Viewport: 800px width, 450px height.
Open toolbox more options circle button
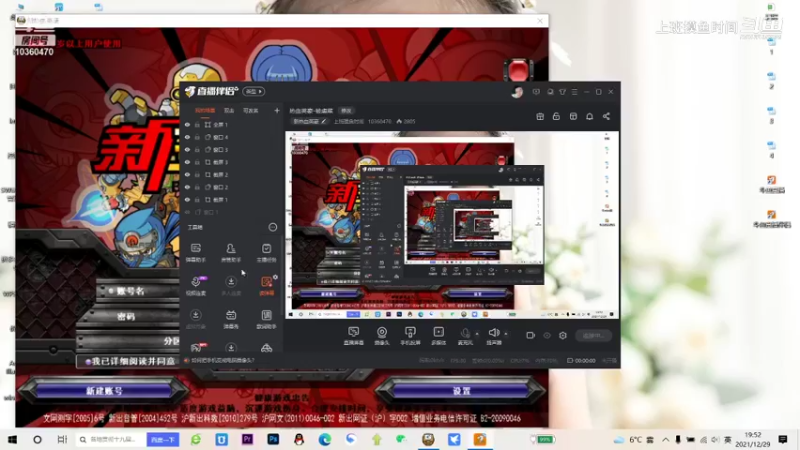tap(273, 227)
